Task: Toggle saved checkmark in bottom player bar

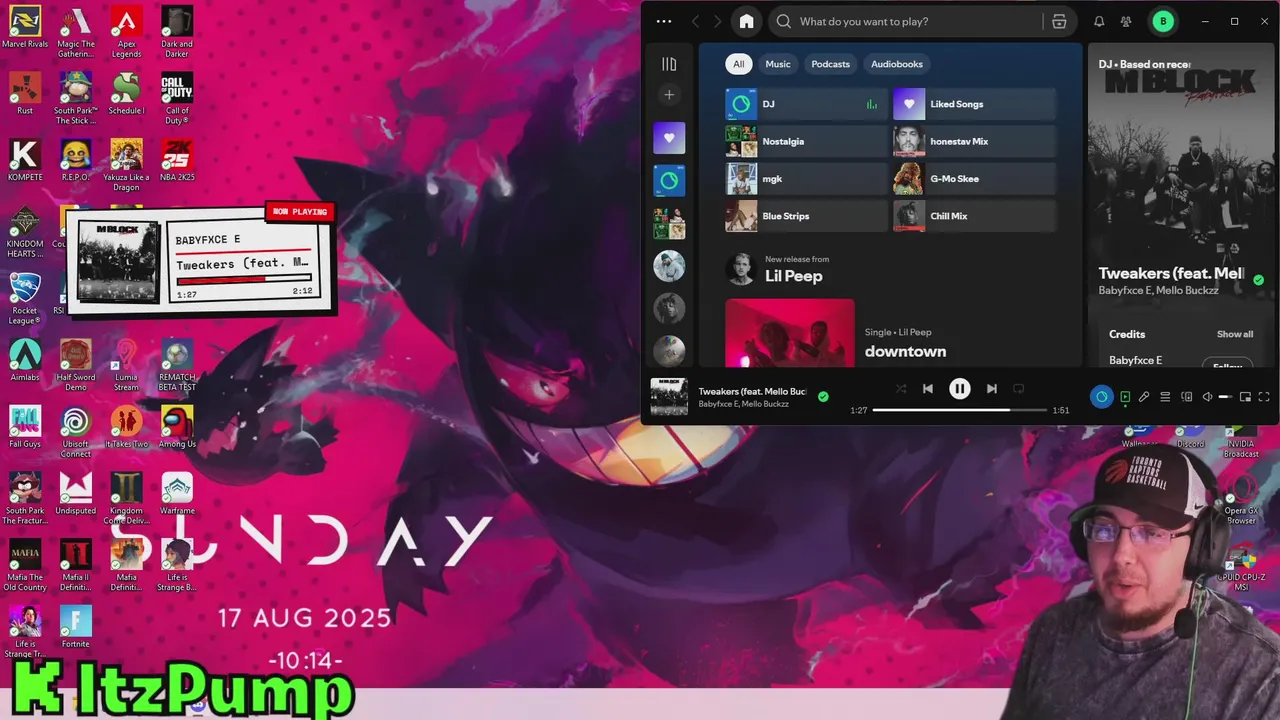Action: [823, 396]
